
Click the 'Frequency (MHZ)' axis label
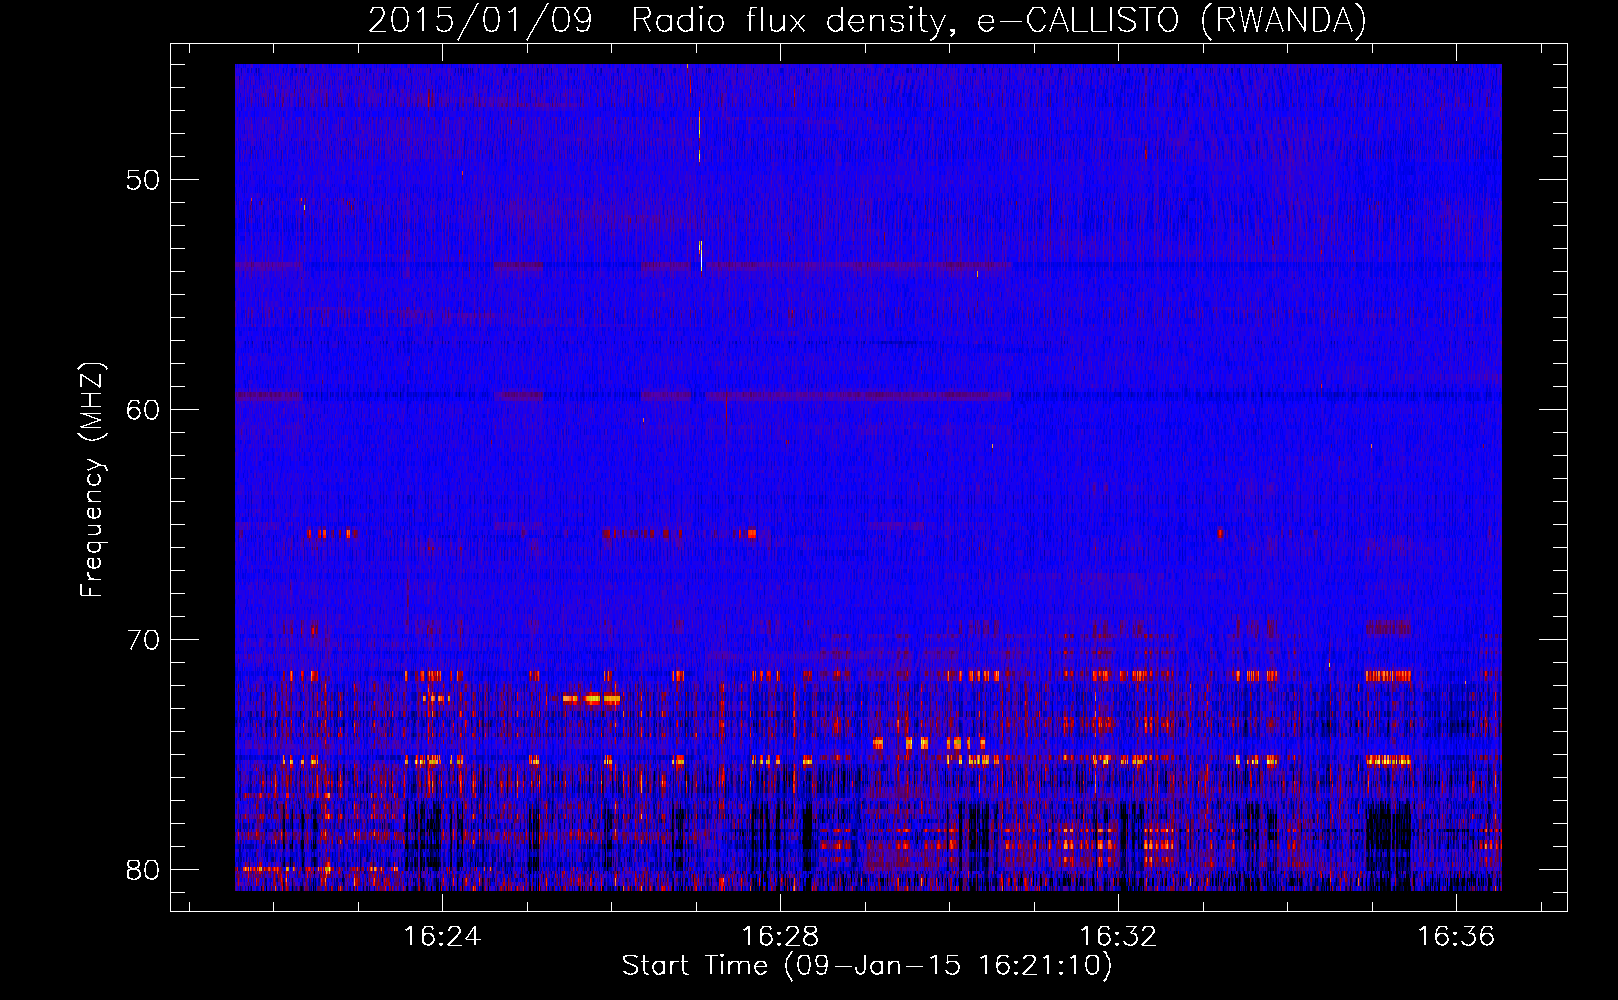91,480
